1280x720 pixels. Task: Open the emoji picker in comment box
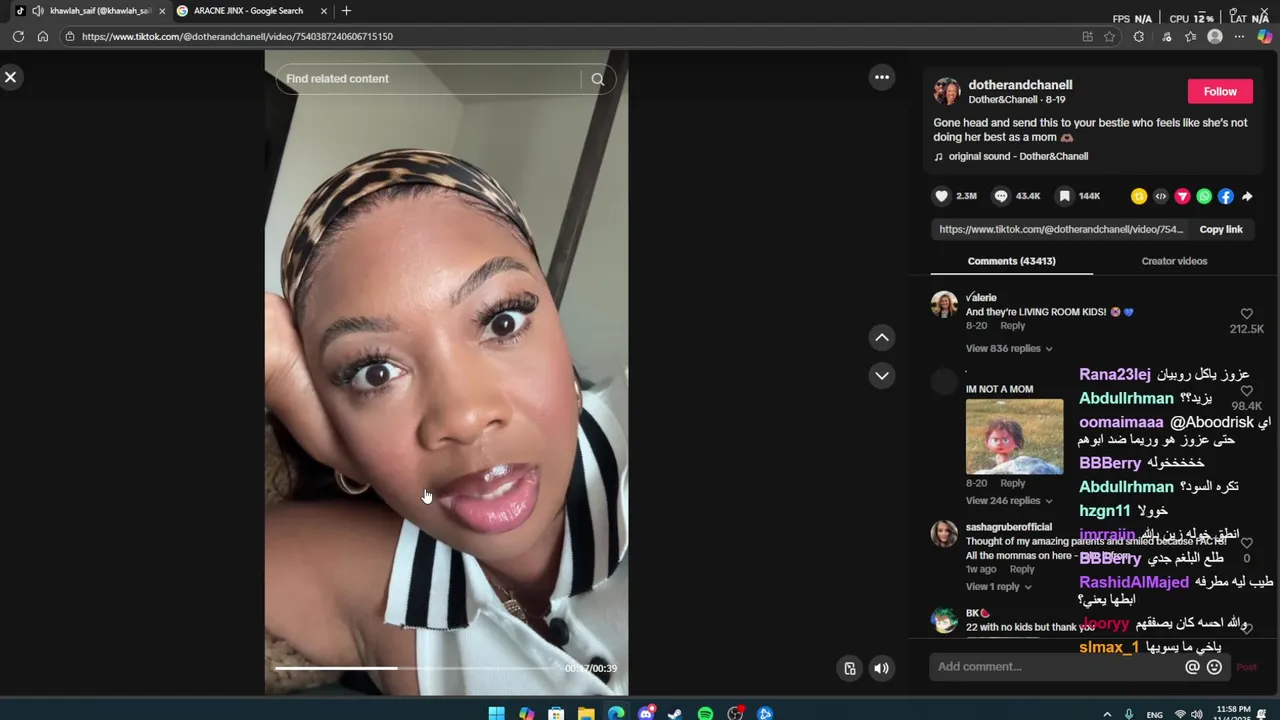pos(1214,667)
